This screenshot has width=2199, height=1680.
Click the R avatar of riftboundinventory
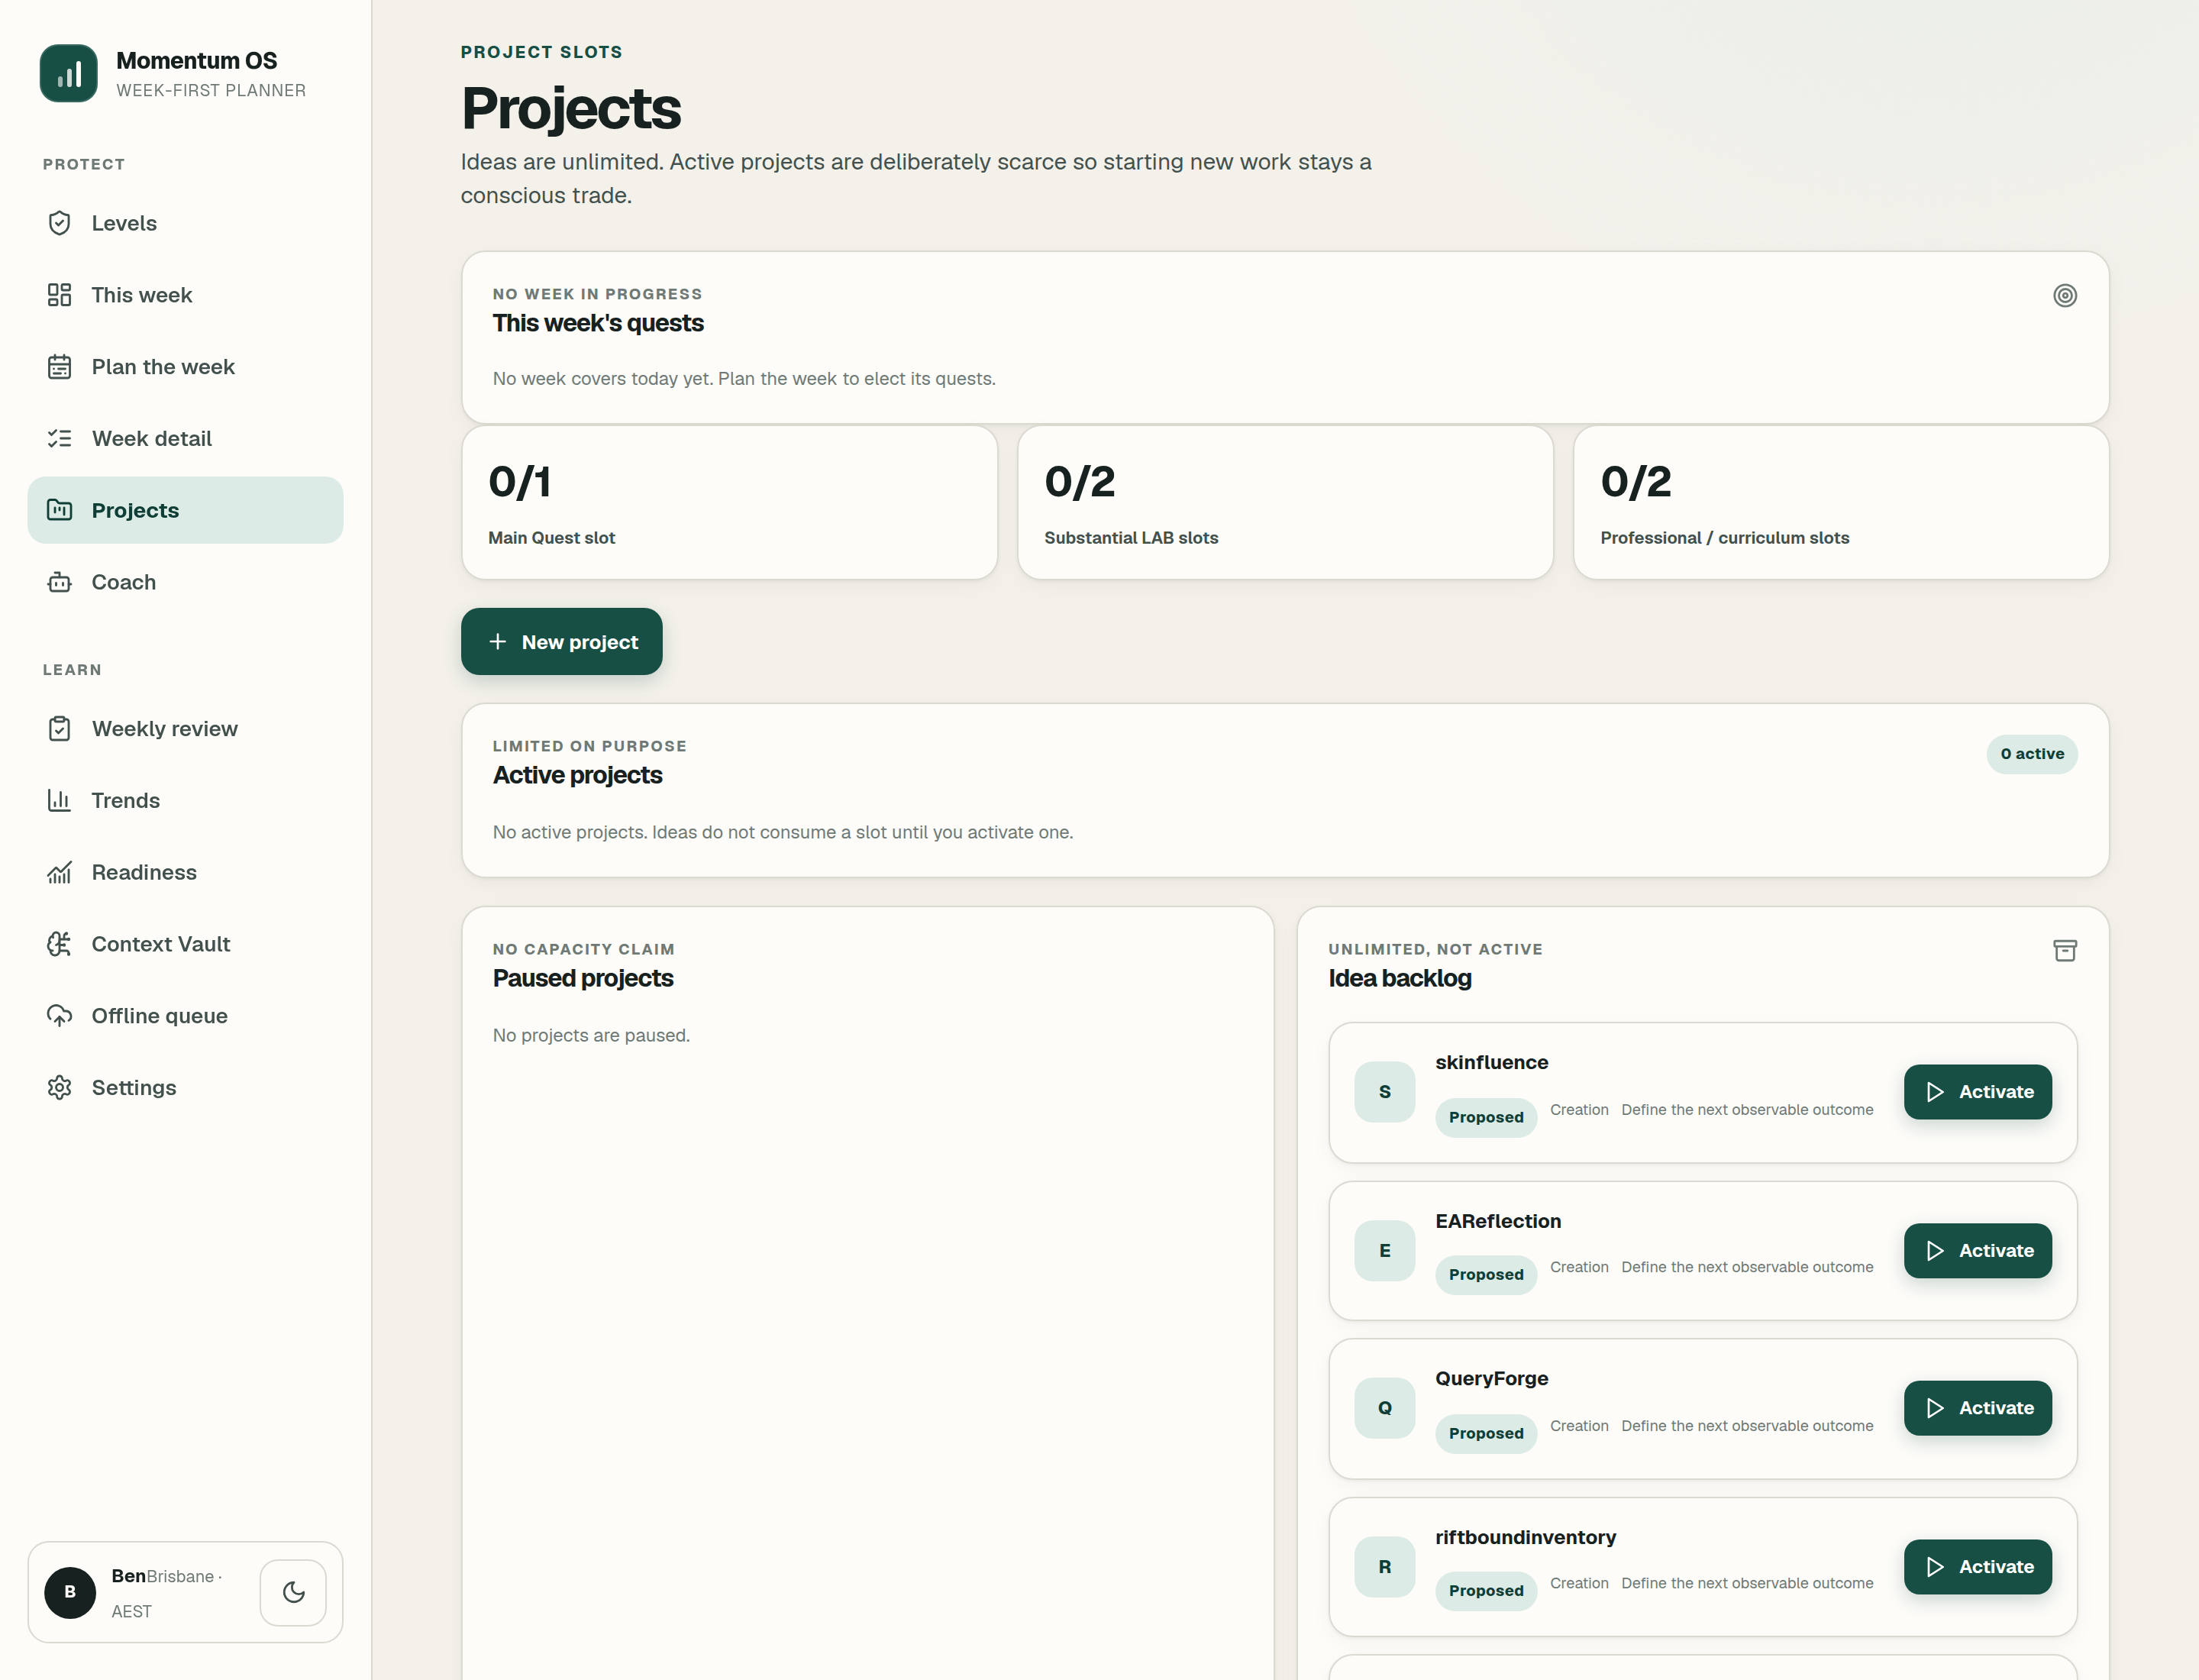pos(1385,1568)
